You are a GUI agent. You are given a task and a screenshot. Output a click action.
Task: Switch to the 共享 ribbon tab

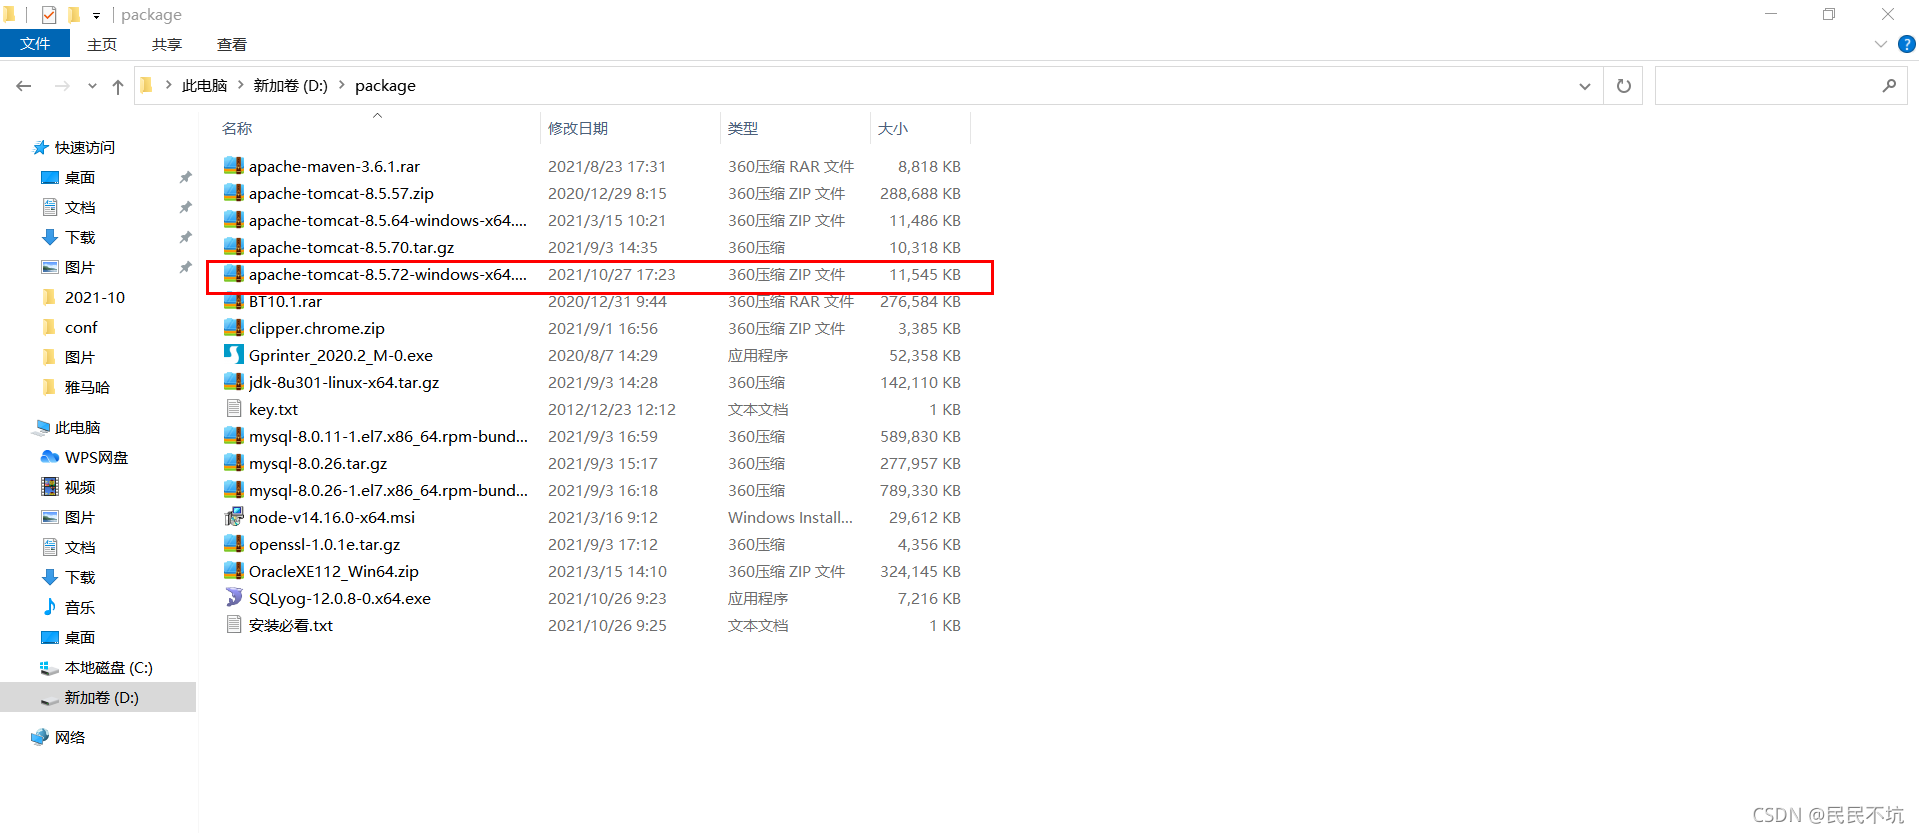(167, 44)
